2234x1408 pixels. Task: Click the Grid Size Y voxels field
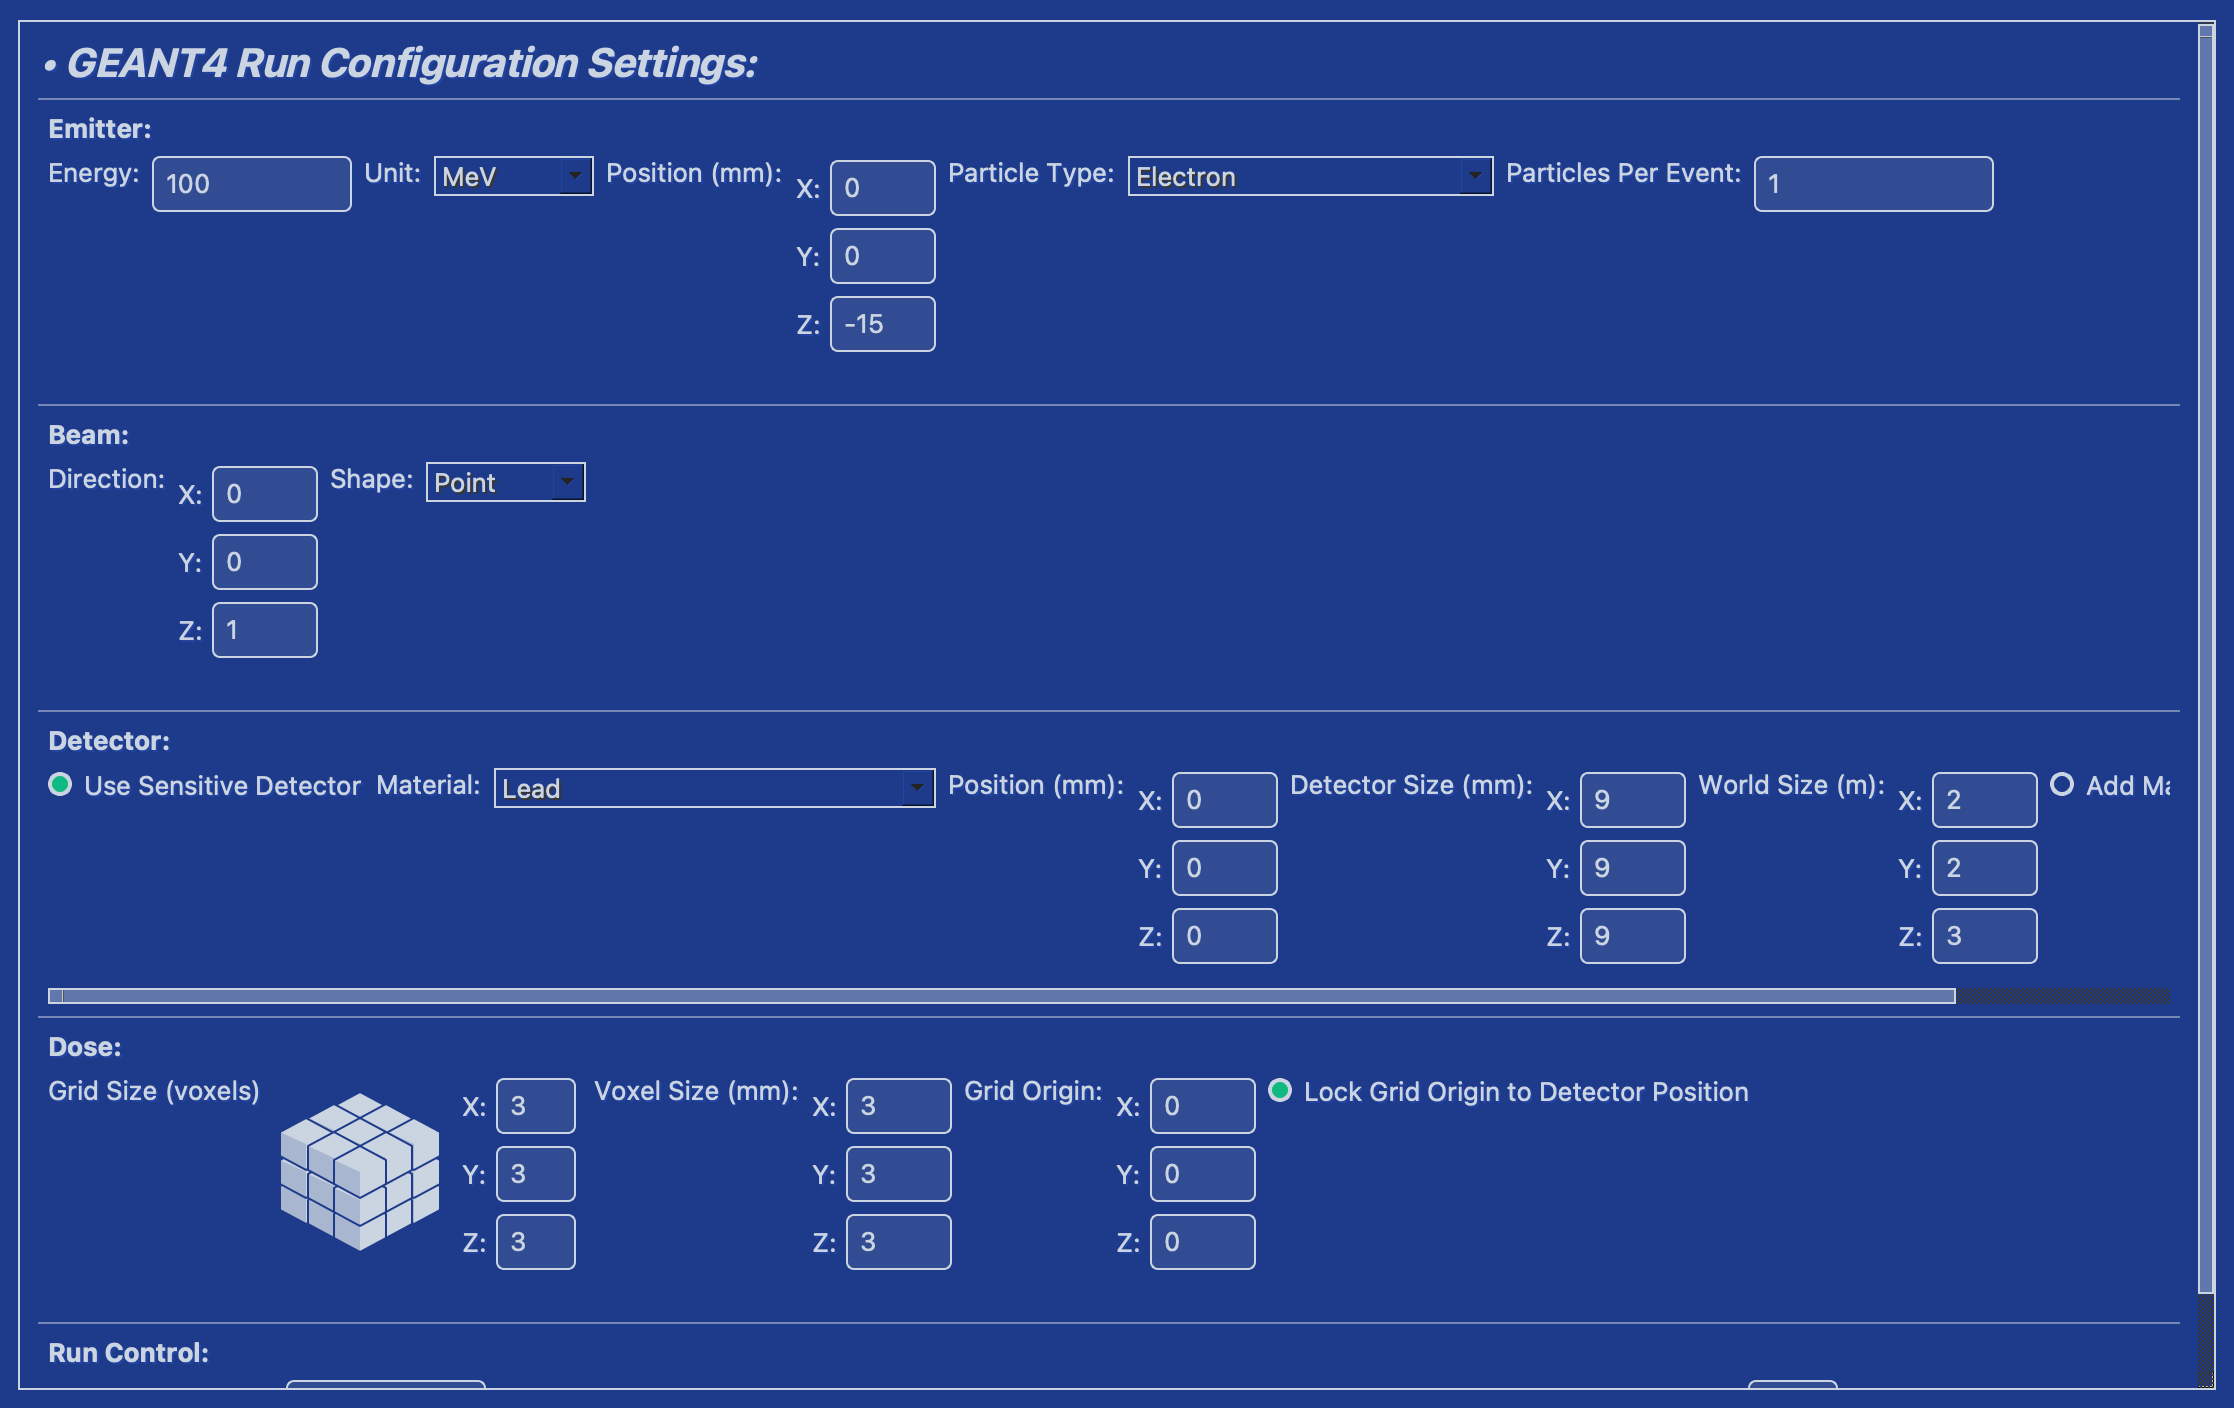pyautogui.click(x=536, y=1174)
